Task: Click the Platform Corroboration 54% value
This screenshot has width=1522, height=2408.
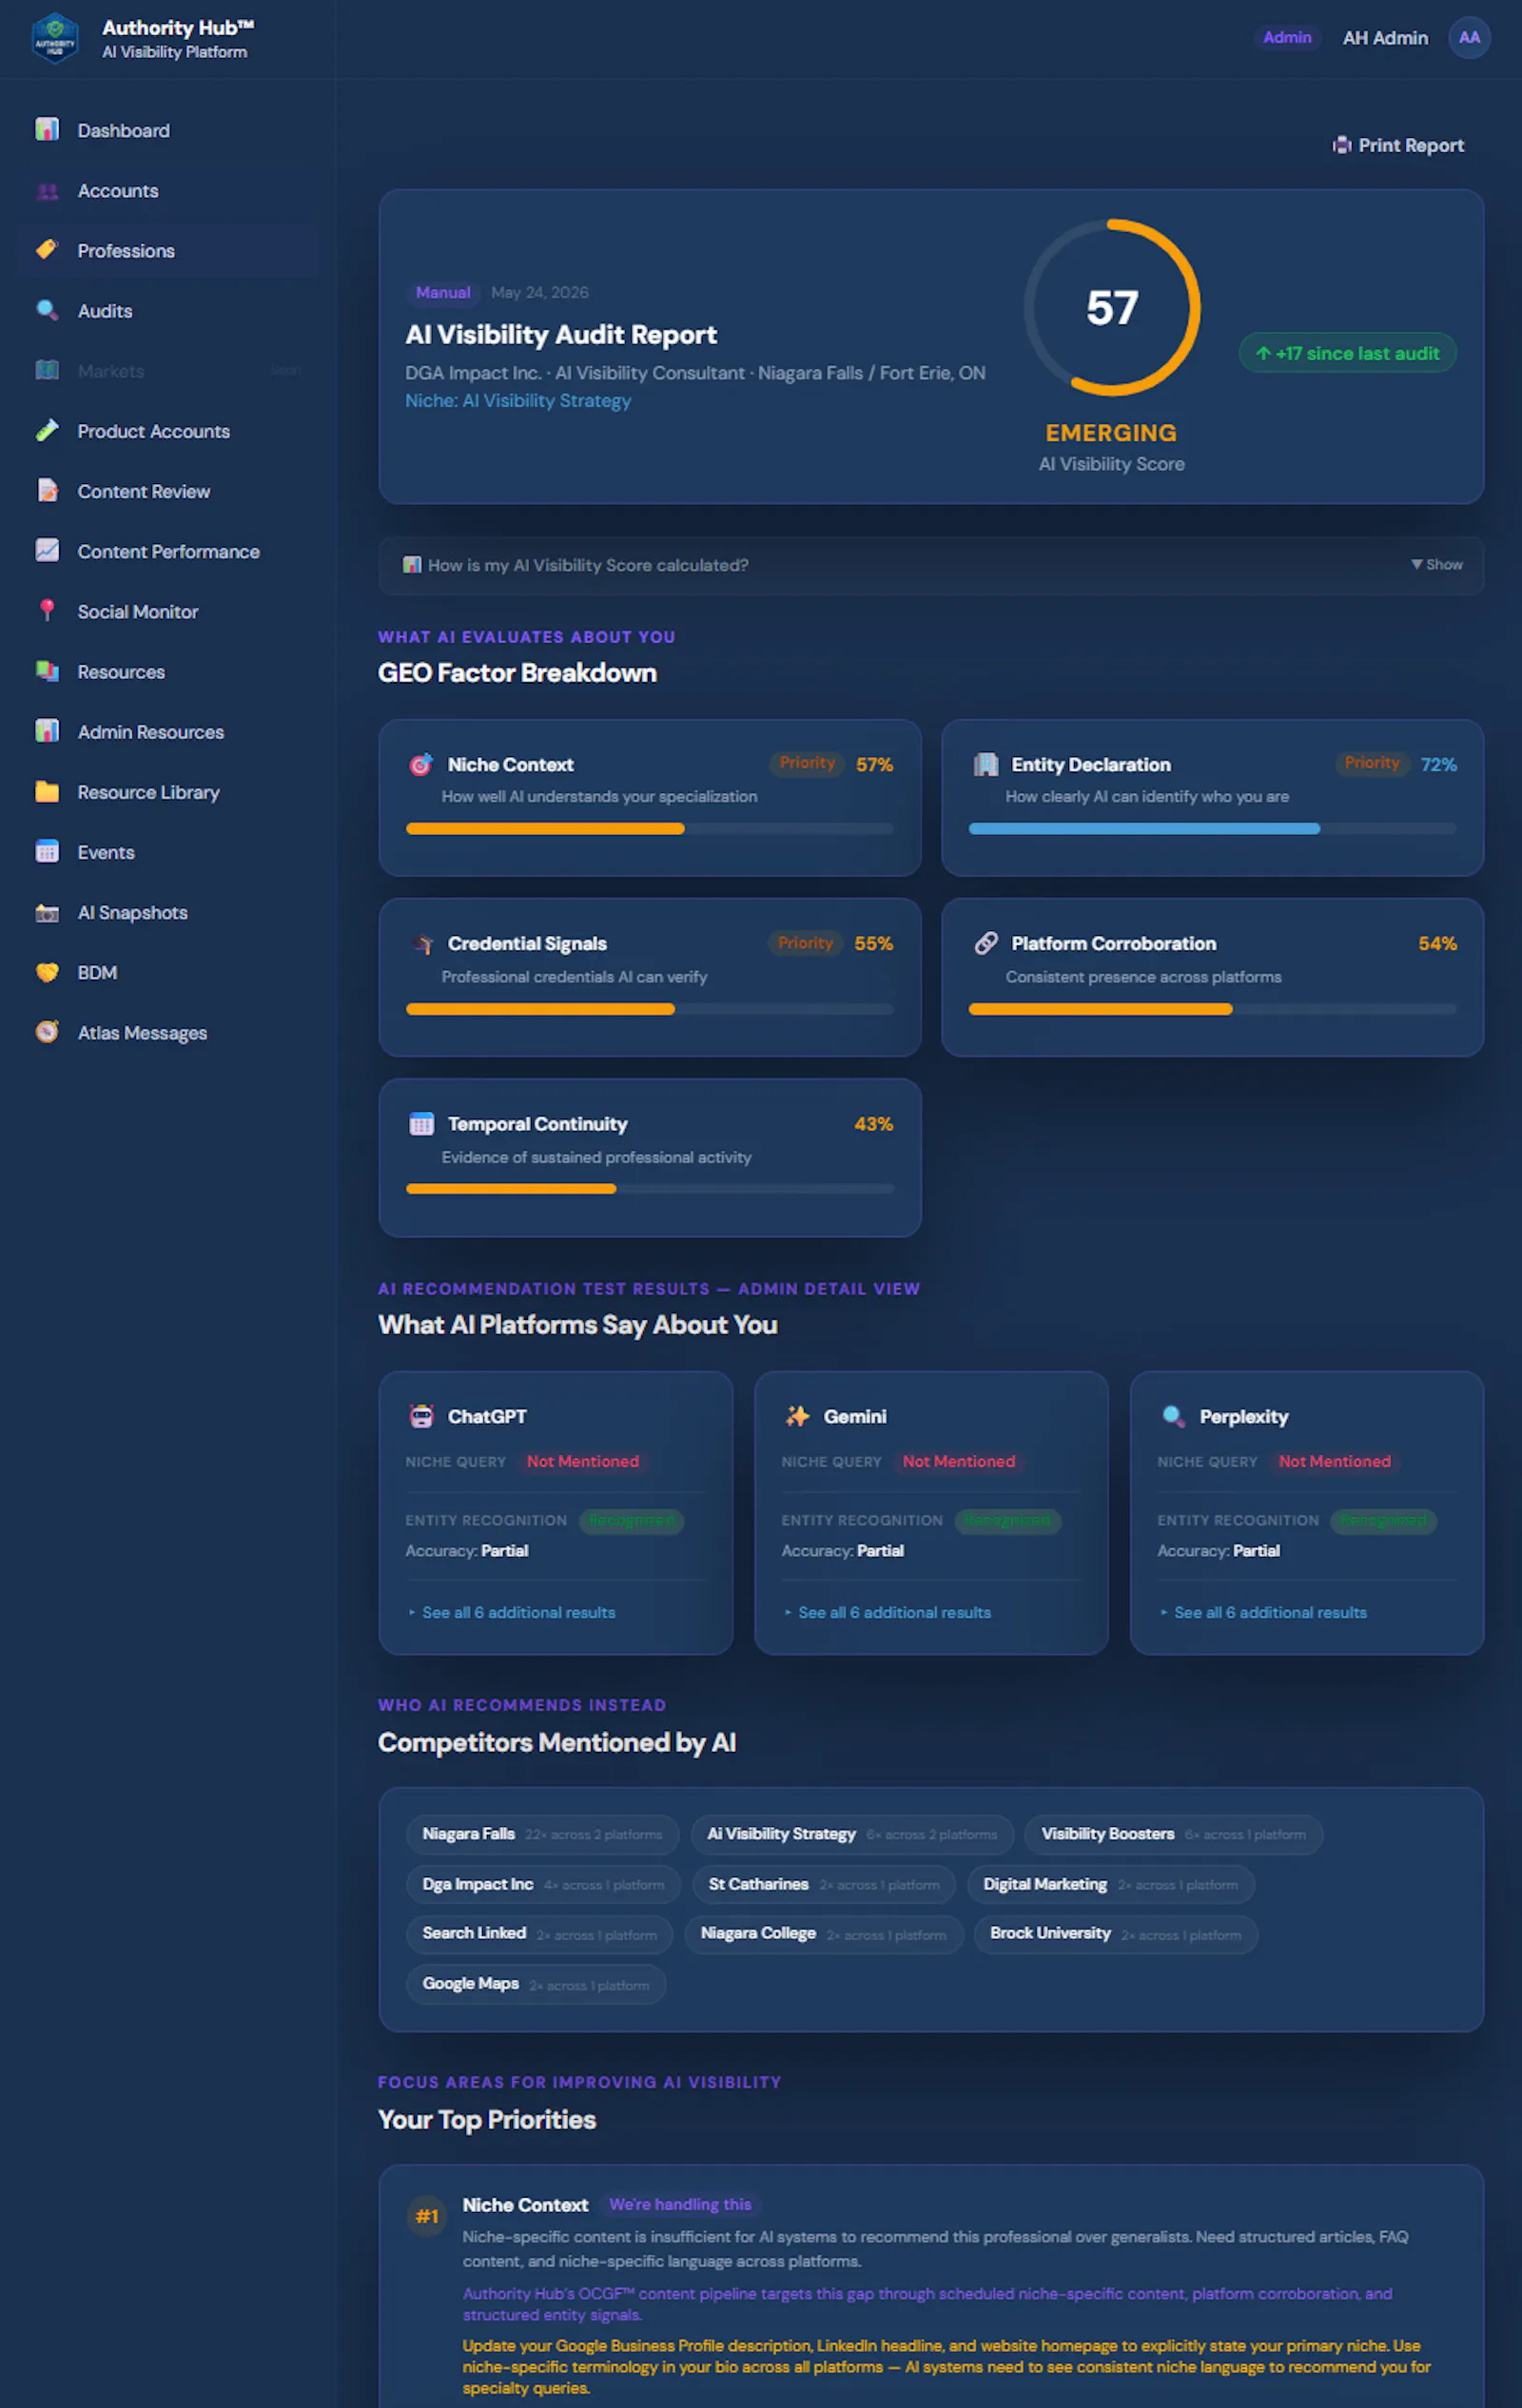Action: pyautogui.click(x=1437, y=943)
